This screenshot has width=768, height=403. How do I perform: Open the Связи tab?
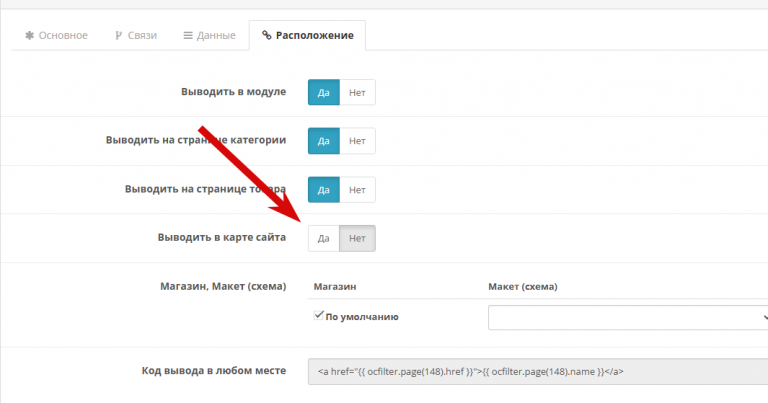[136, 35]
